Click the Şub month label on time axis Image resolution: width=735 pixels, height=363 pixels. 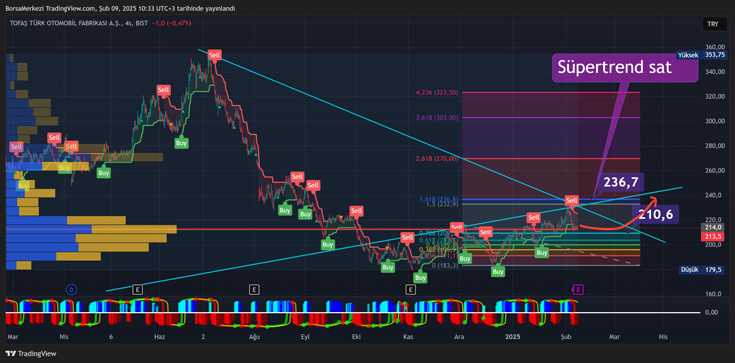tap(566, 337)
